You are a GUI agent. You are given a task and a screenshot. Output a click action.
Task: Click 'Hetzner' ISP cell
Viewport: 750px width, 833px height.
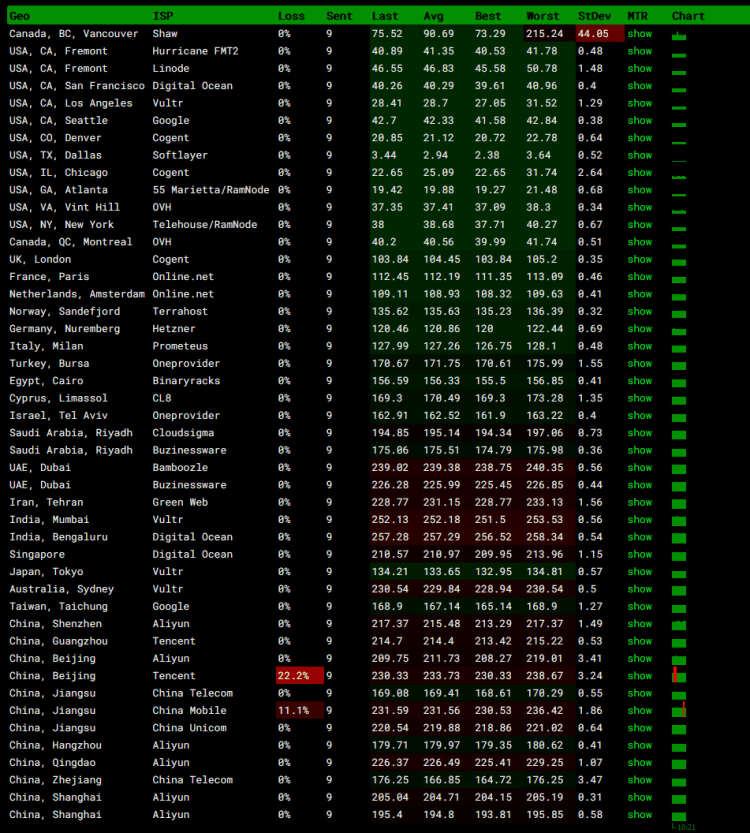click(174, 329)
